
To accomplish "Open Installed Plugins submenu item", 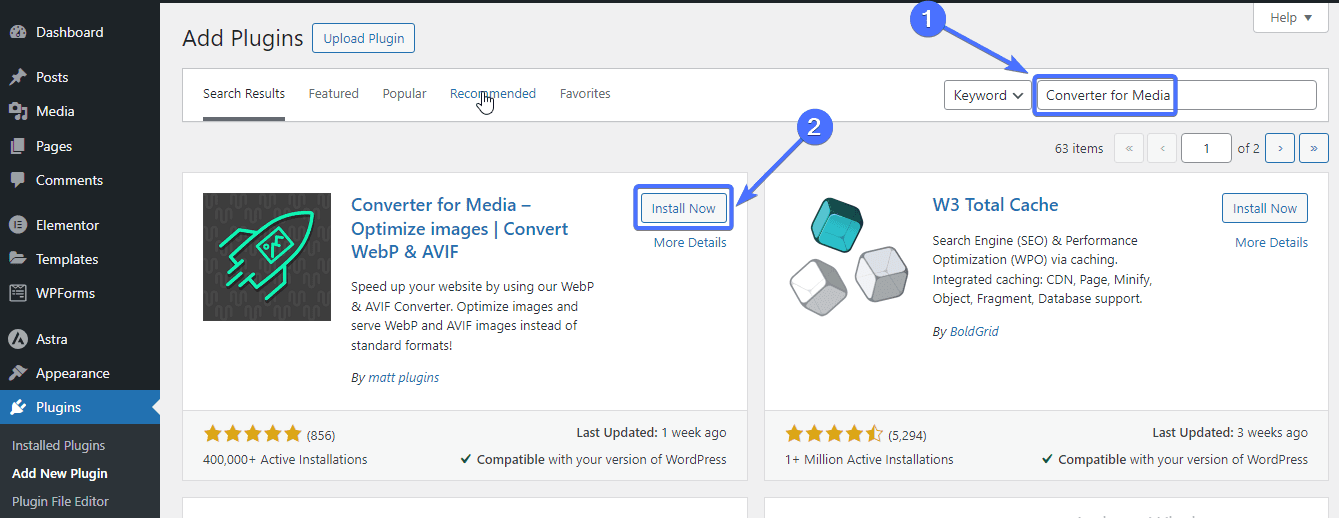I will tap(58, 445).
